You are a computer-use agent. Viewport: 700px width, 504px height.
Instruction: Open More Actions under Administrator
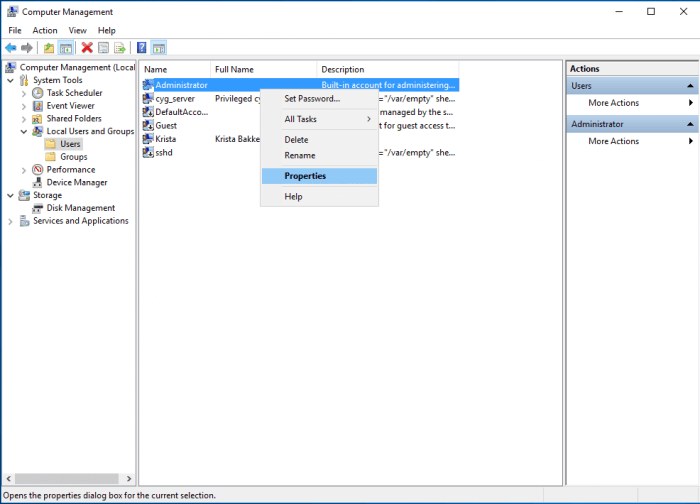click(x=633, y=141)
